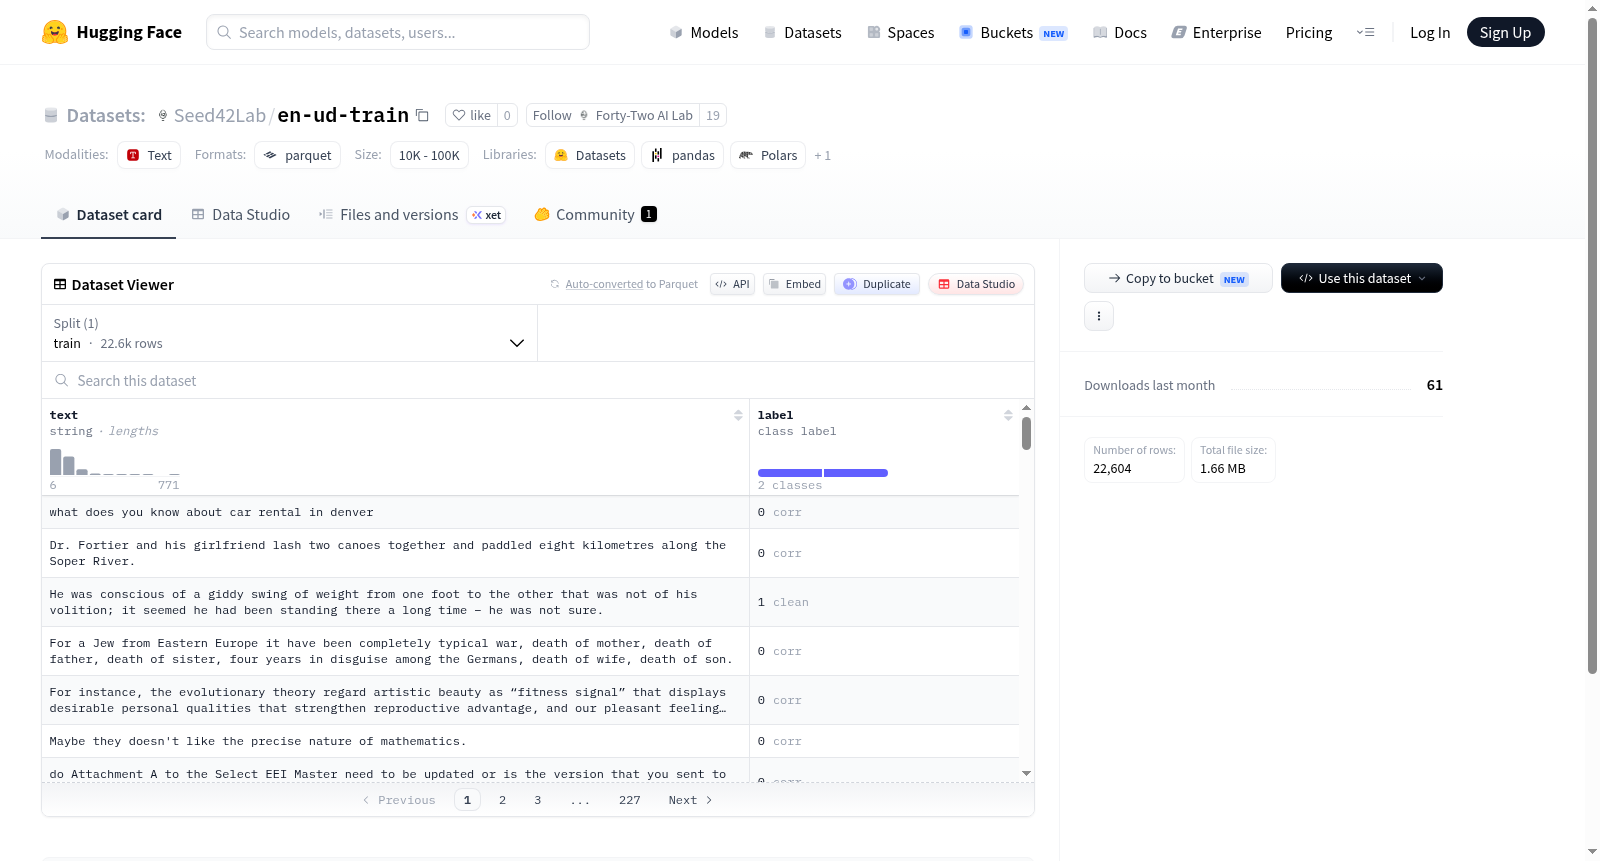The height and width of the screenshot is (861, 1600).
Task: Focus the main search models field
Action: click(x=398, y=32)
